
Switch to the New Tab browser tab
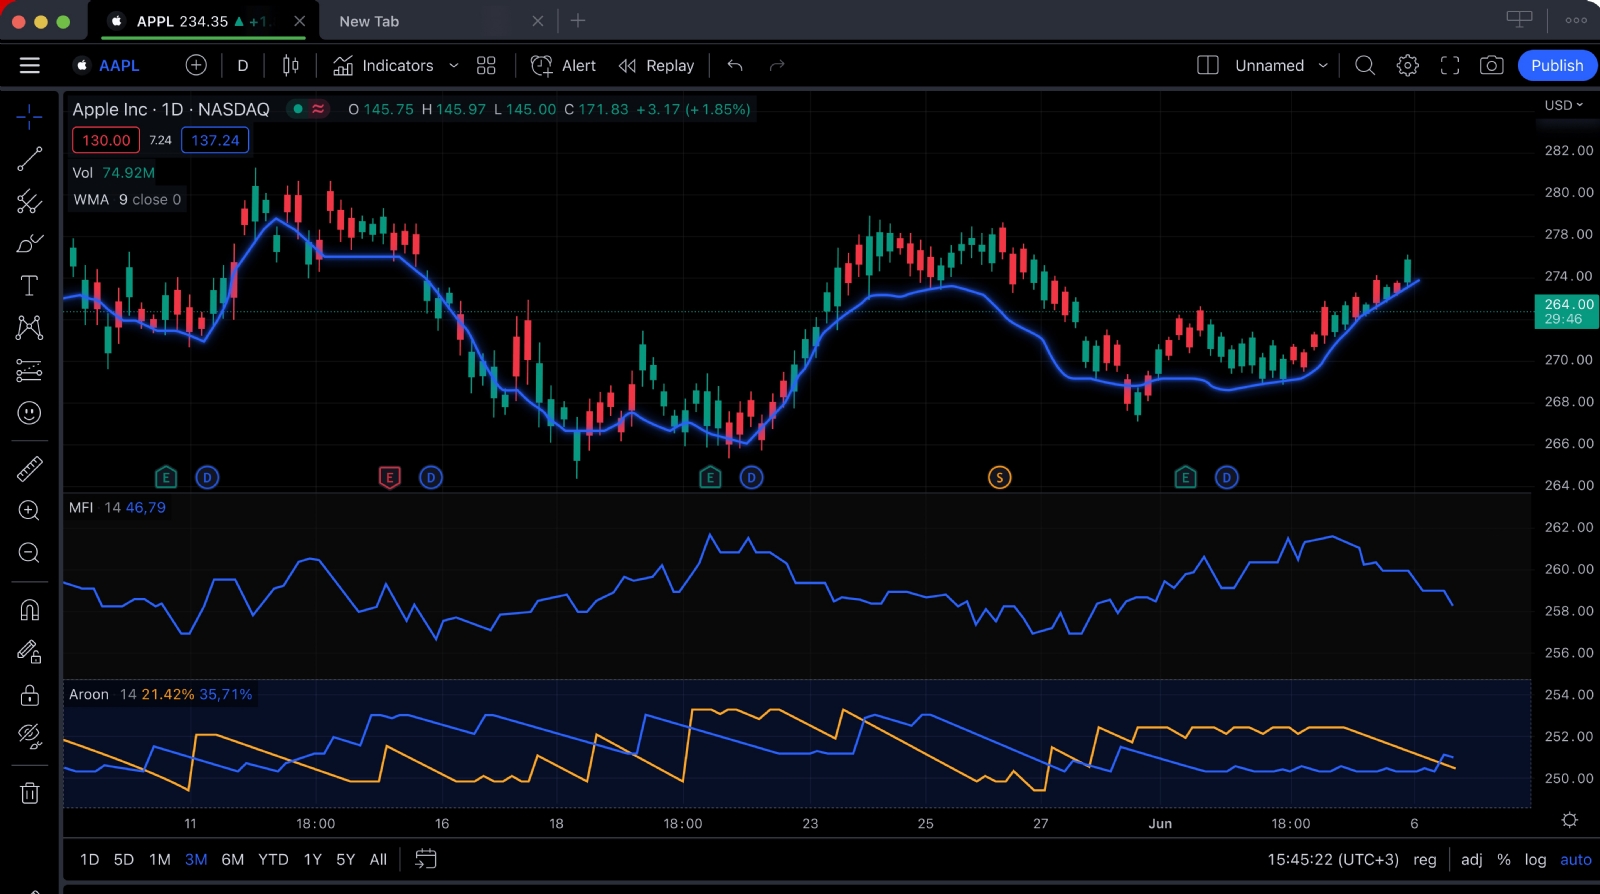[x=369, y=21]
